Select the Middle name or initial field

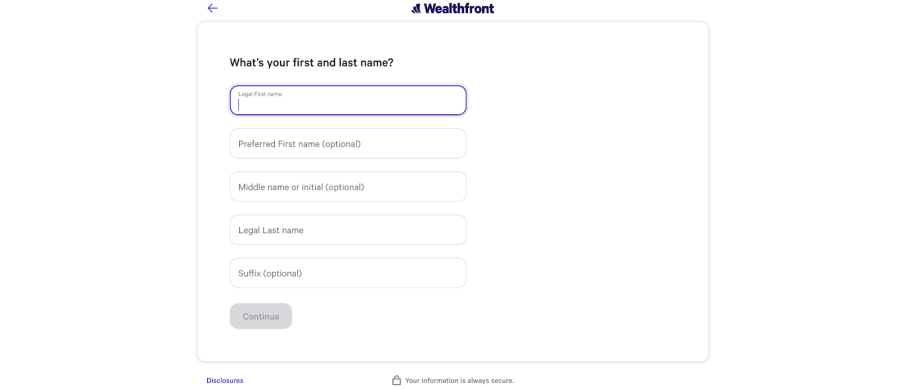pyautogui.click(x=348, y=186)
